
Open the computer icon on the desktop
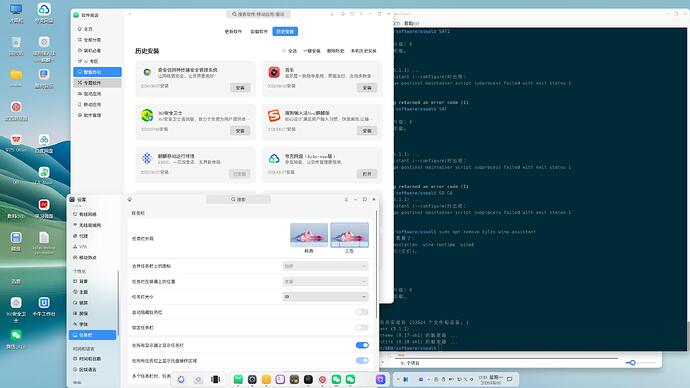[x=16, y=13]
